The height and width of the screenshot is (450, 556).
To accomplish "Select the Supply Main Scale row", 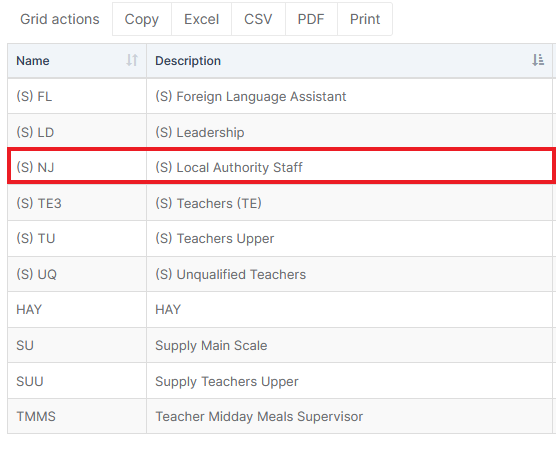I will point(282,345).
